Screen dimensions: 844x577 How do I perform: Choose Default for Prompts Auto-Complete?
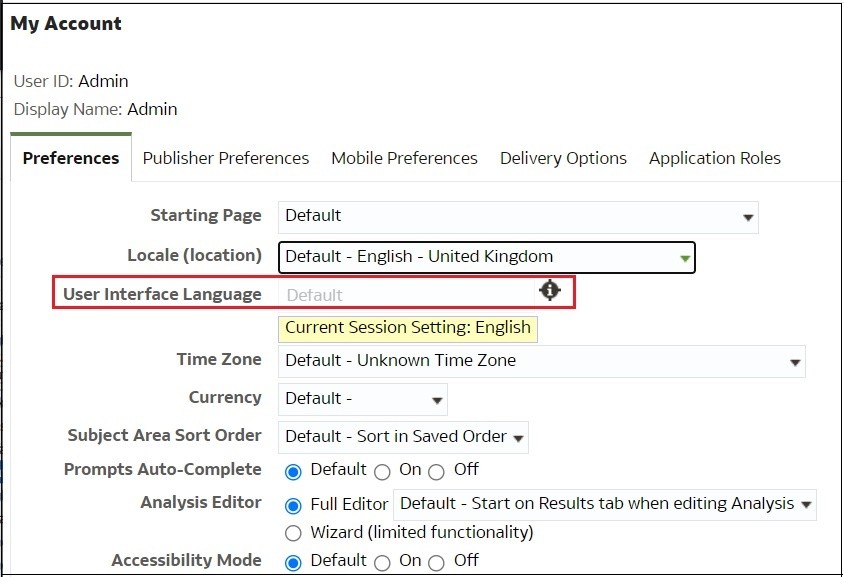[293, 472]
